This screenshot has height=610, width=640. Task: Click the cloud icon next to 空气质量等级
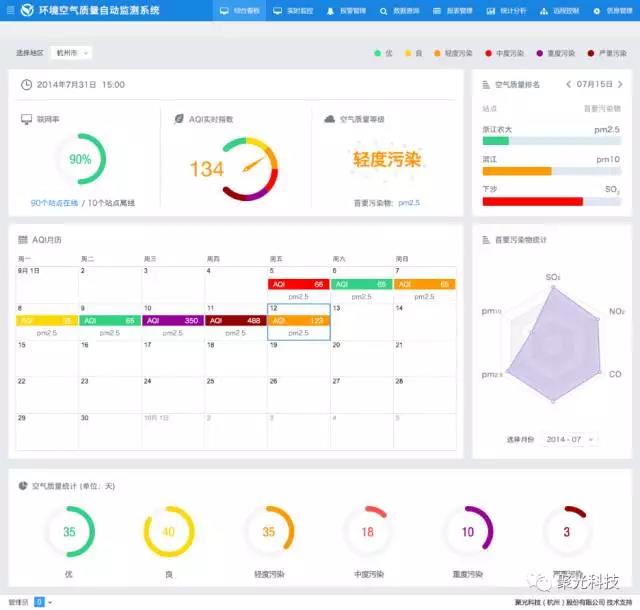click(329, 119)
